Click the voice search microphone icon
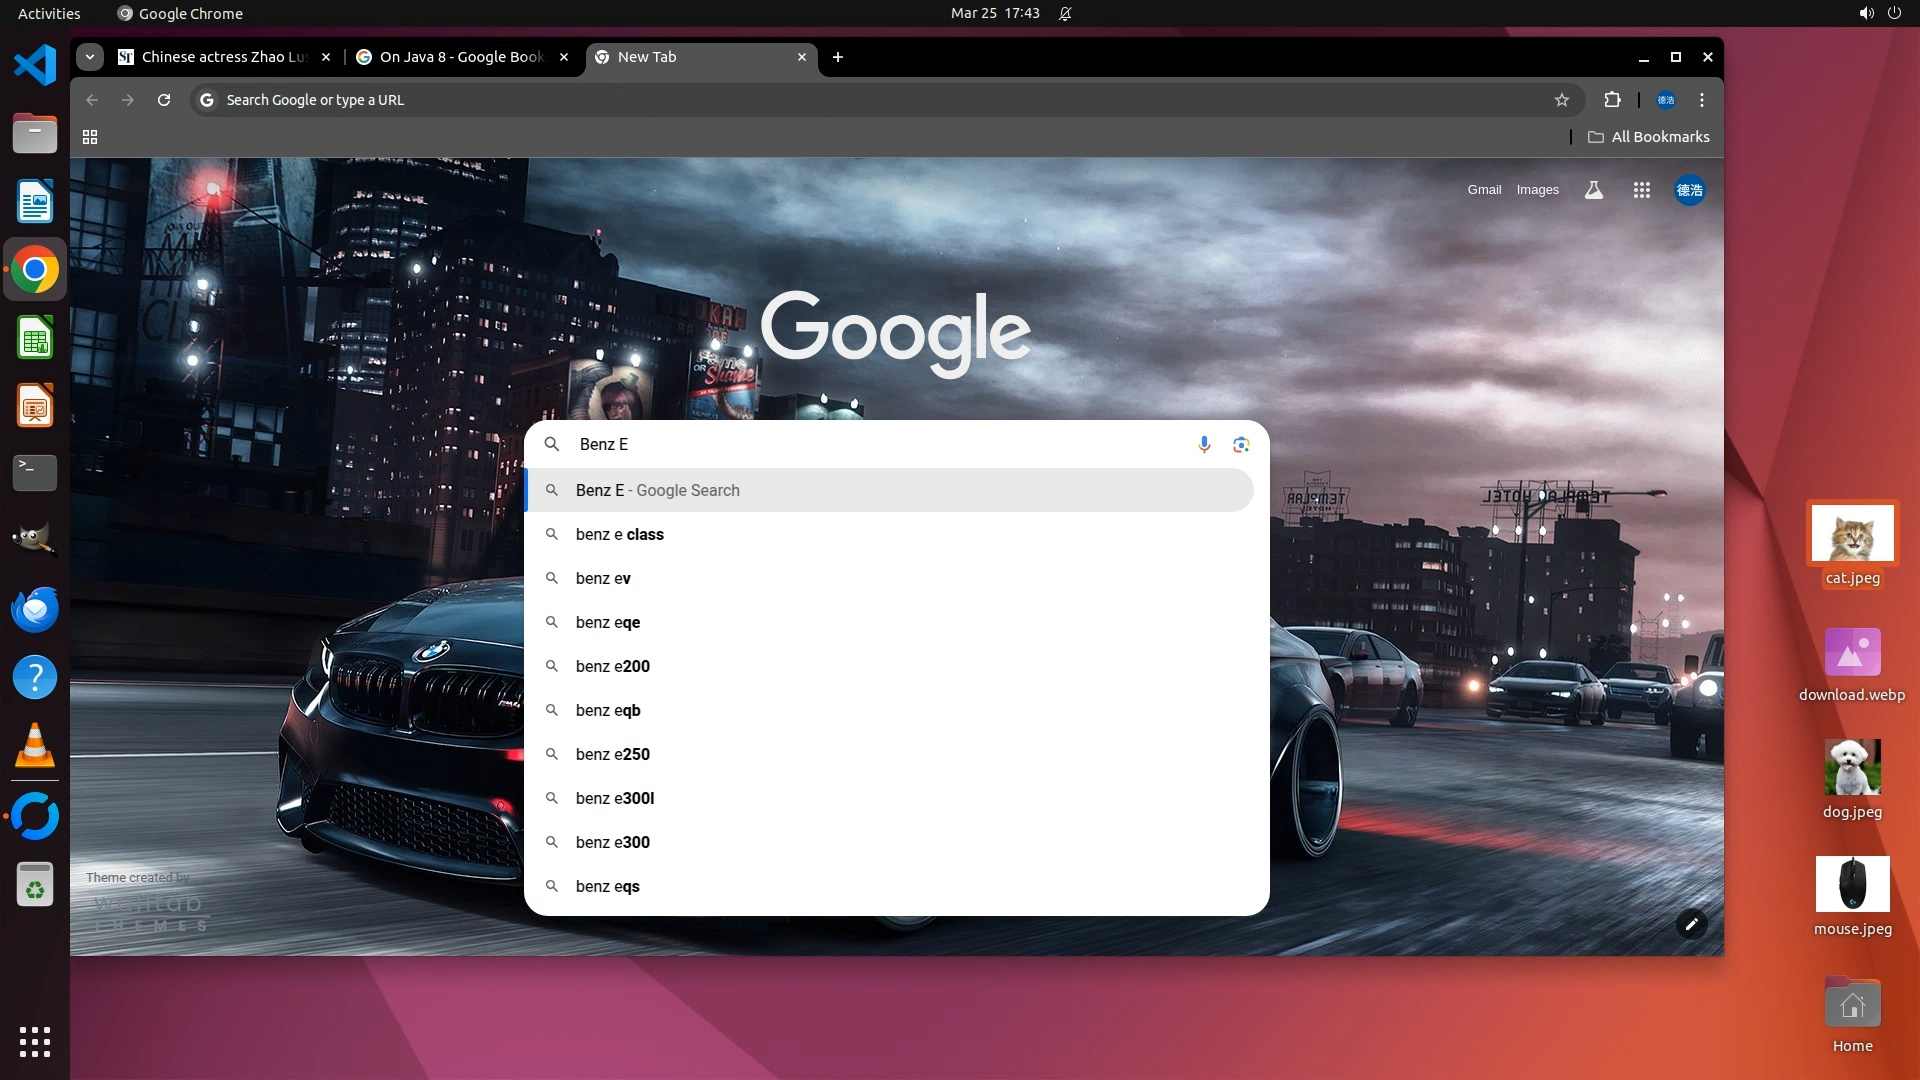 point(1204,444)
